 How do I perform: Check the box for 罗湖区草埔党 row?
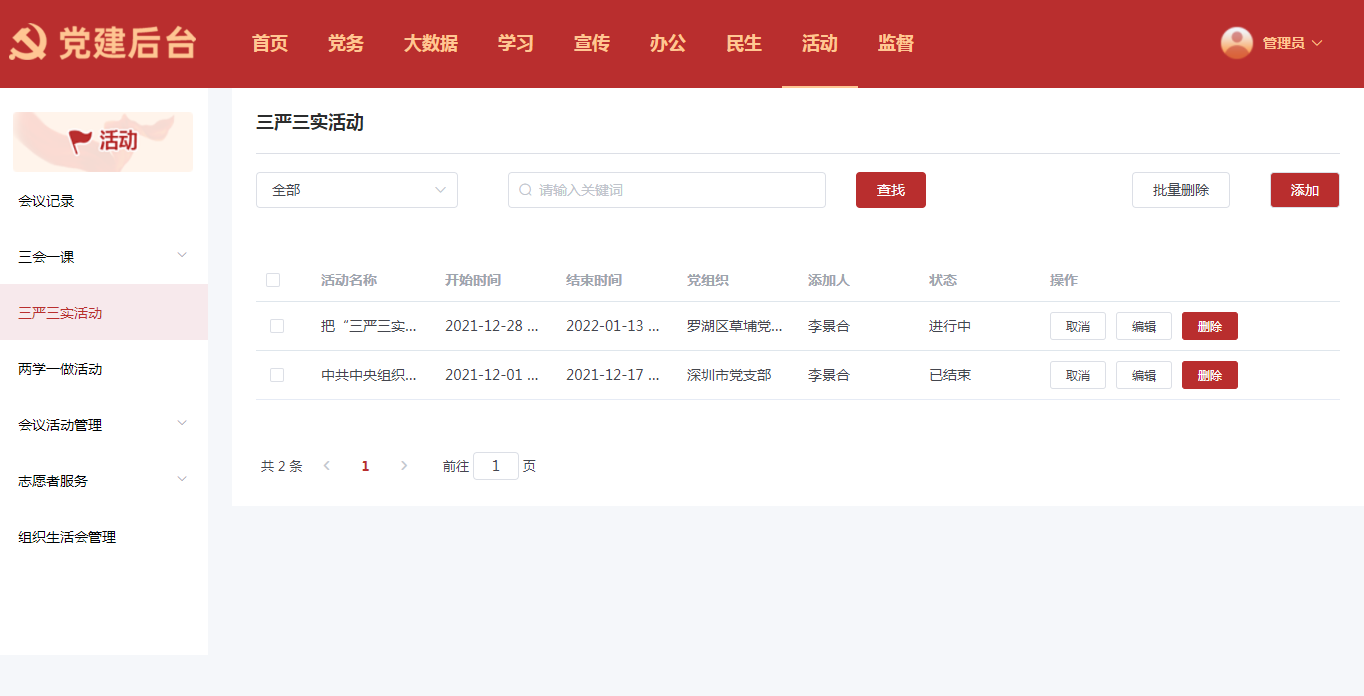pyautogui.click(x=277, y=326)
